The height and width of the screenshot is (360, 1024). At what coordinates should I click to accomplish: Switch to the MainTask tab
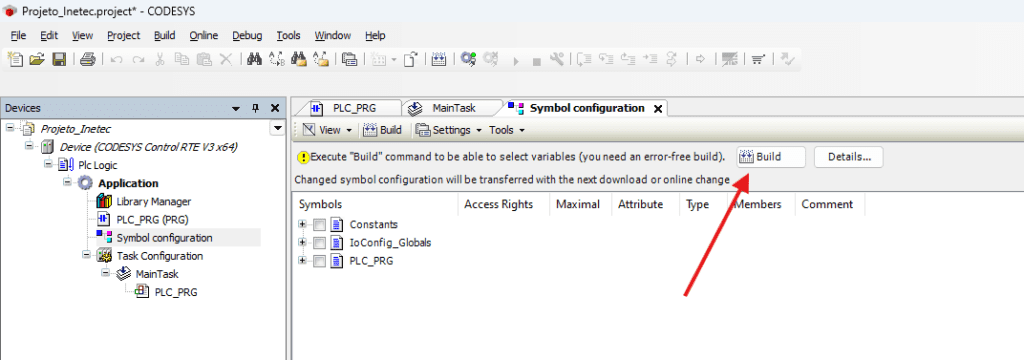click(446, 108)
